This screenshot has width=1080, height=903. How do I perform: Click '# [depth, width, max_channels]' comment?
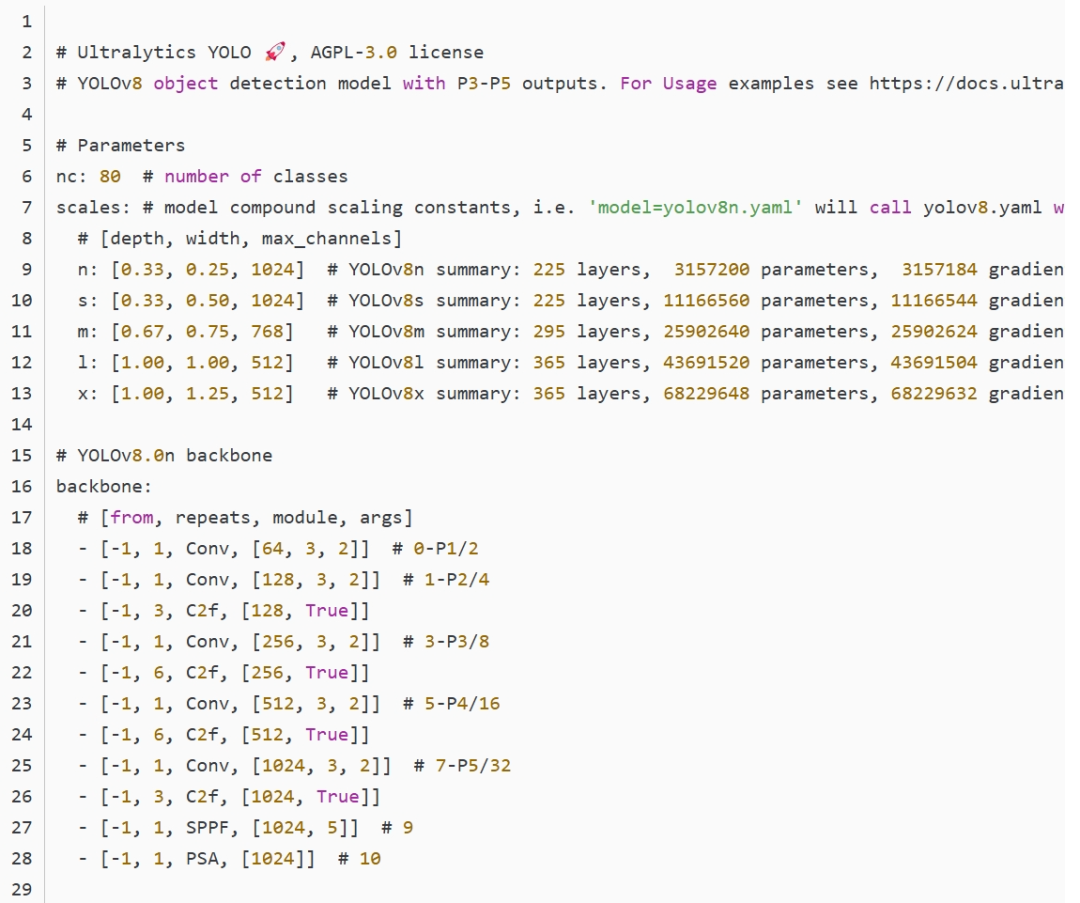click(239, 238)
